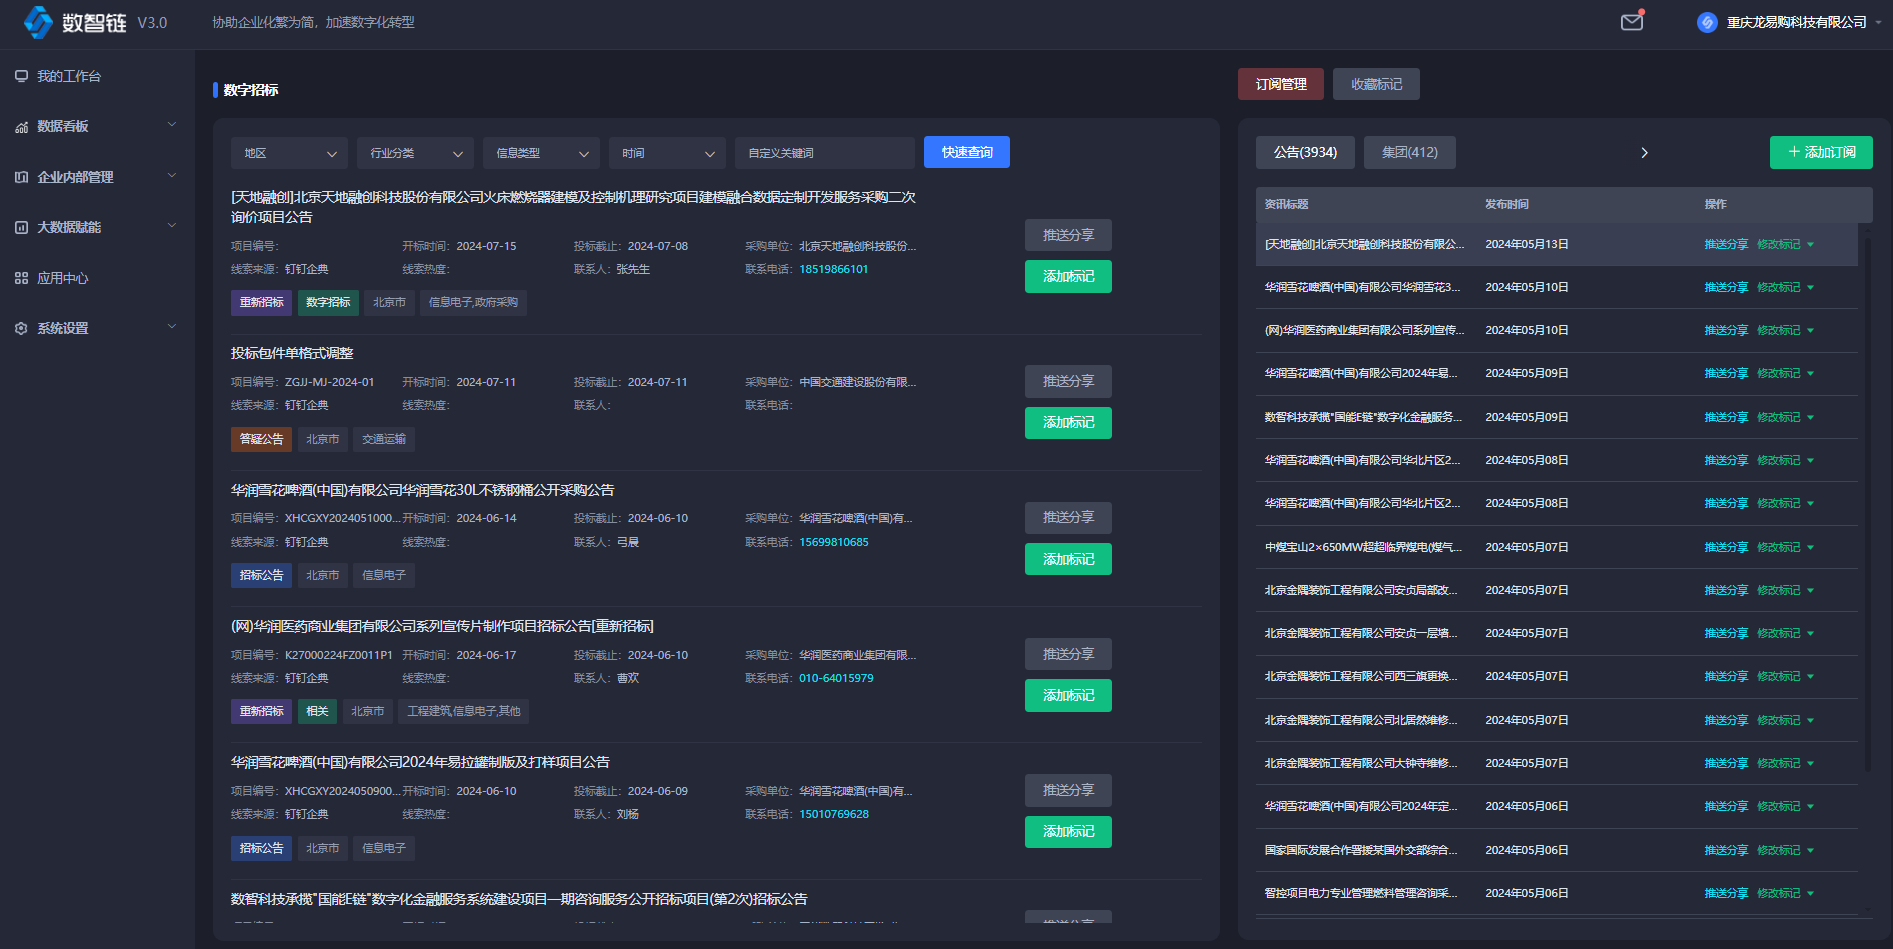Open phone number 010-64015979 link

click(x=836, y=678)
